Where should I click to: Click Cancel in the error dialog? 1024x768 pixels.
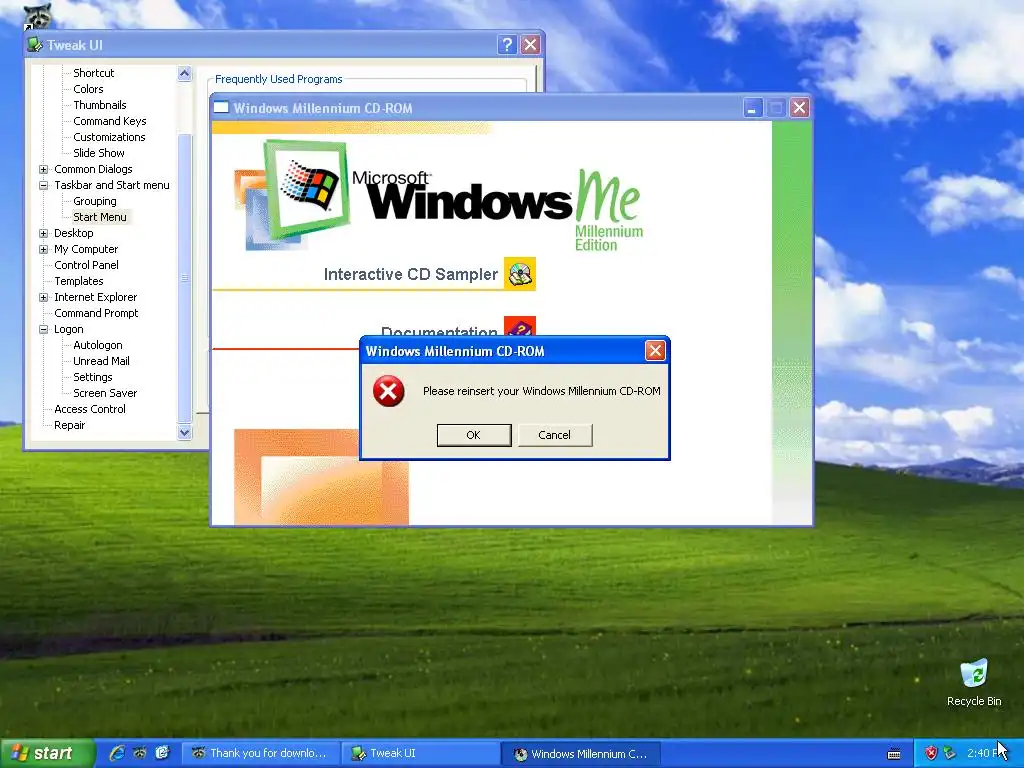tap(554, 435)
